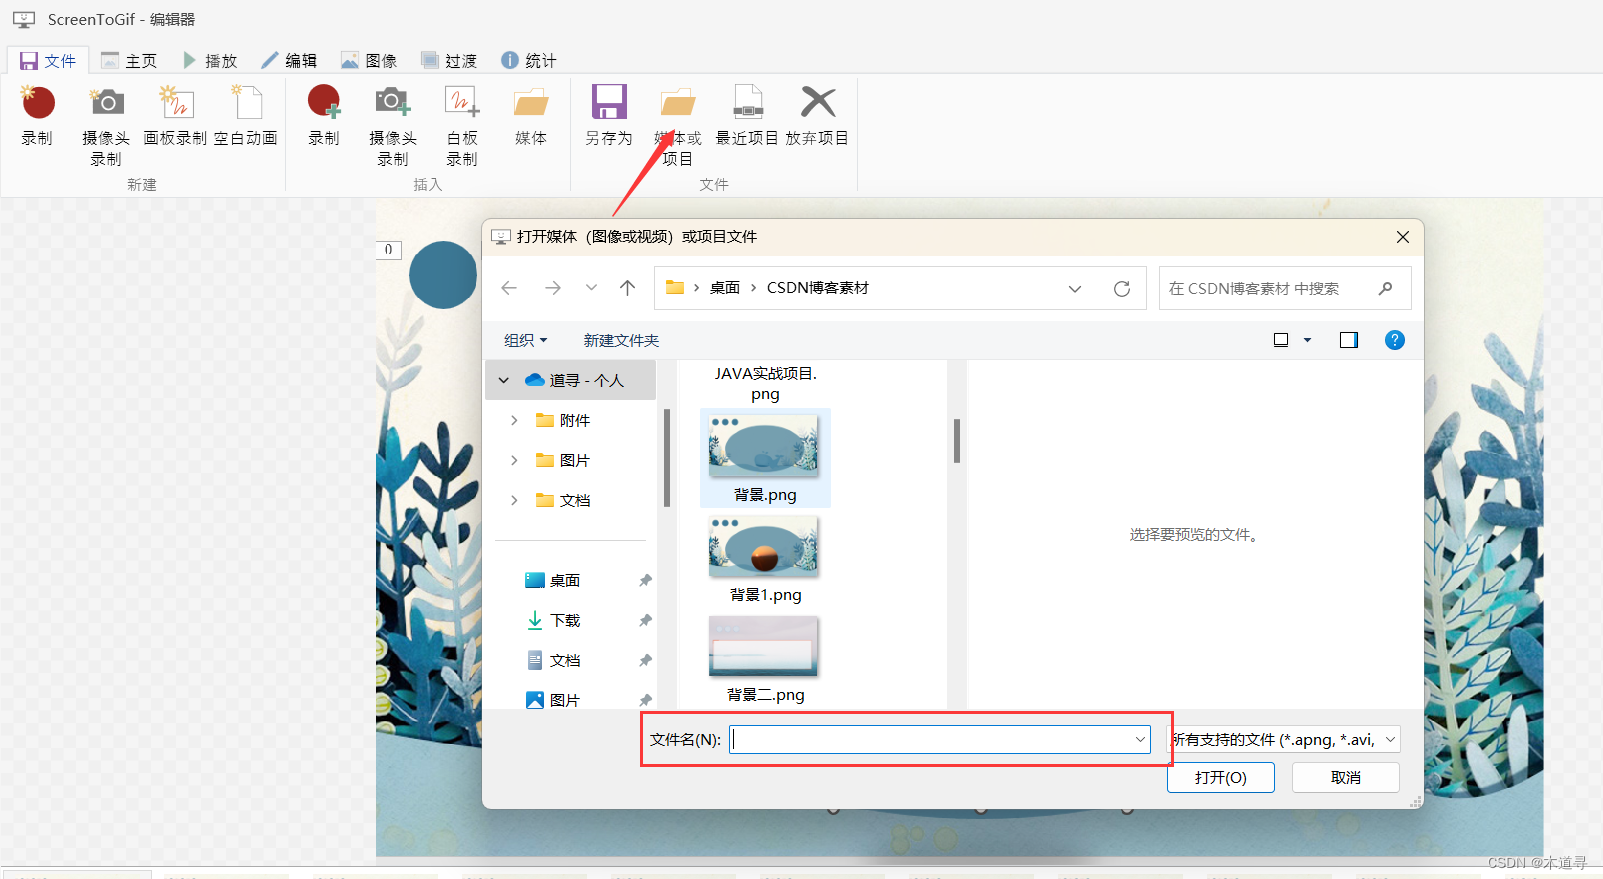Select the 背景1.png thumbnail
The image size is (1603, 879).
pyautogui.click(x=764, y=546)
